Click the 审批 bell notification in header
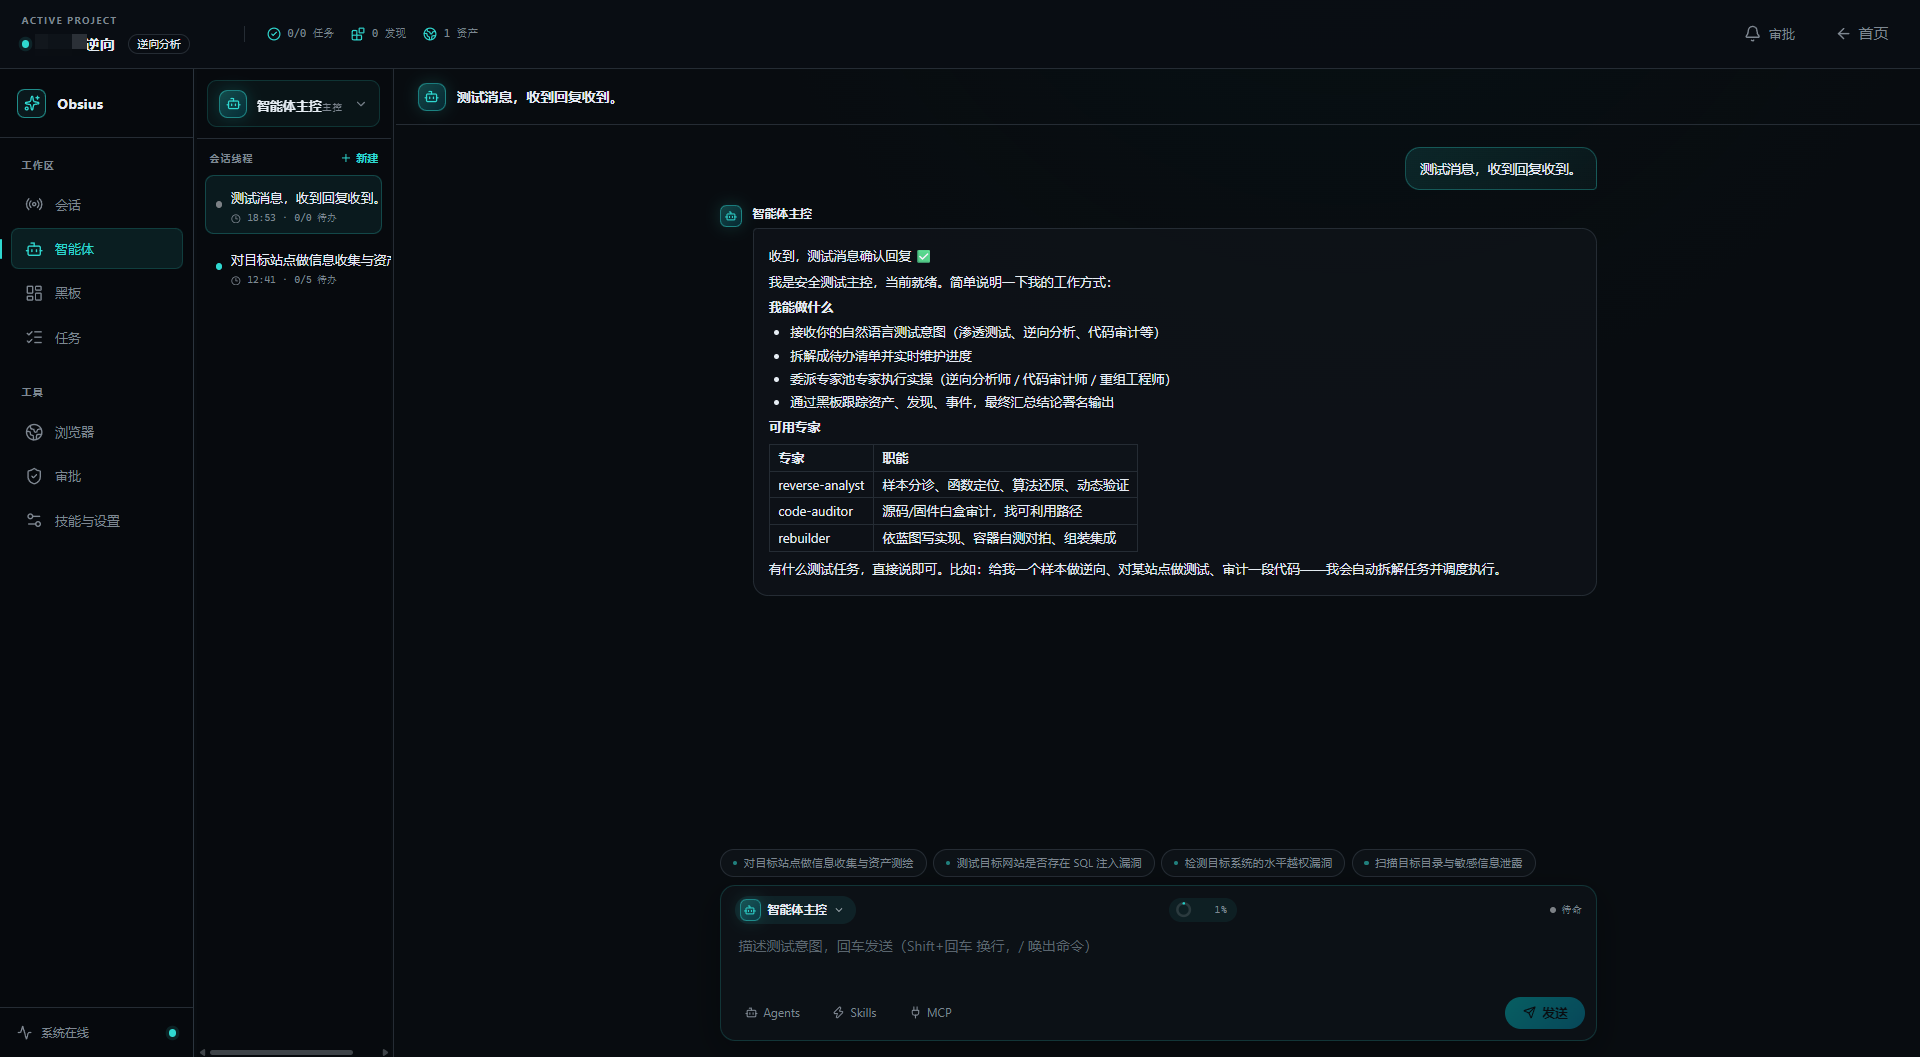Image resolution: width=1920 pixels, height=1057 pixels. (x=1769, y=34)
